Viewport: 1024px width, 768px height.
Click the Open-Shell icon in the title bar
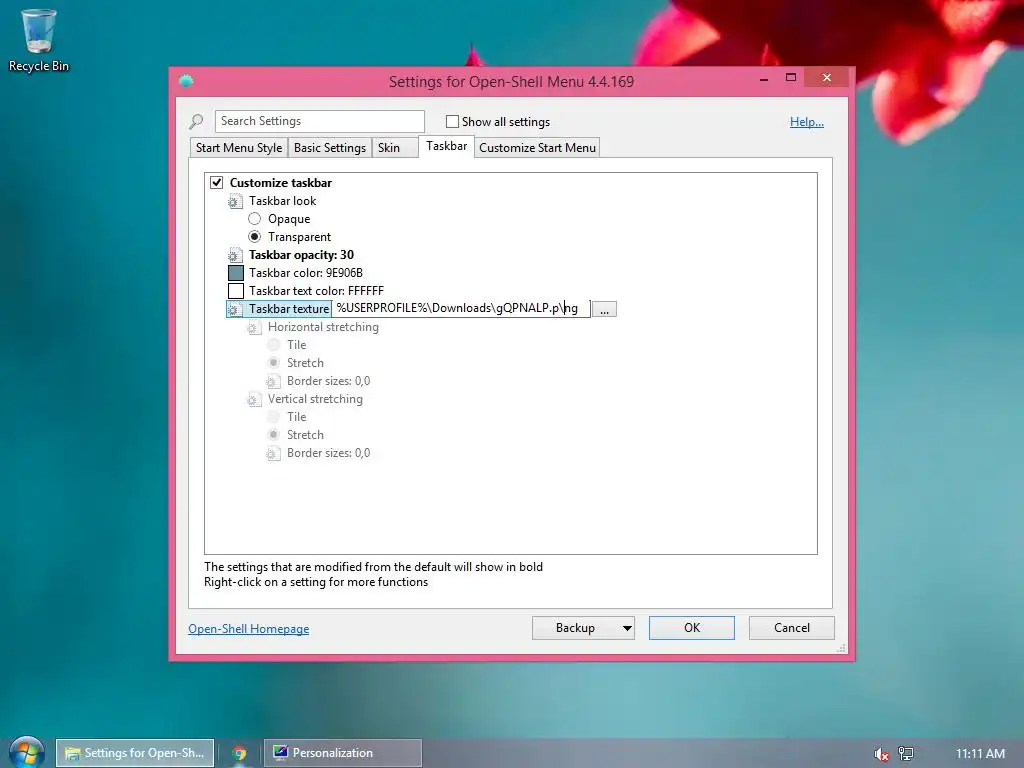[186, 82]
